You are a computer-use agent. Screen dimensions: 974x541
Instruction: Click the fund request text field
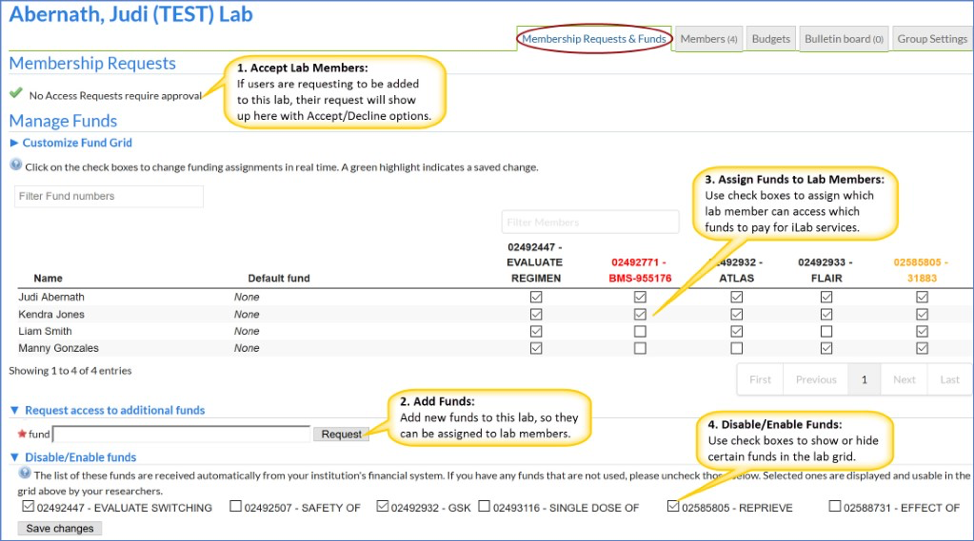click(x=181, y=434)
